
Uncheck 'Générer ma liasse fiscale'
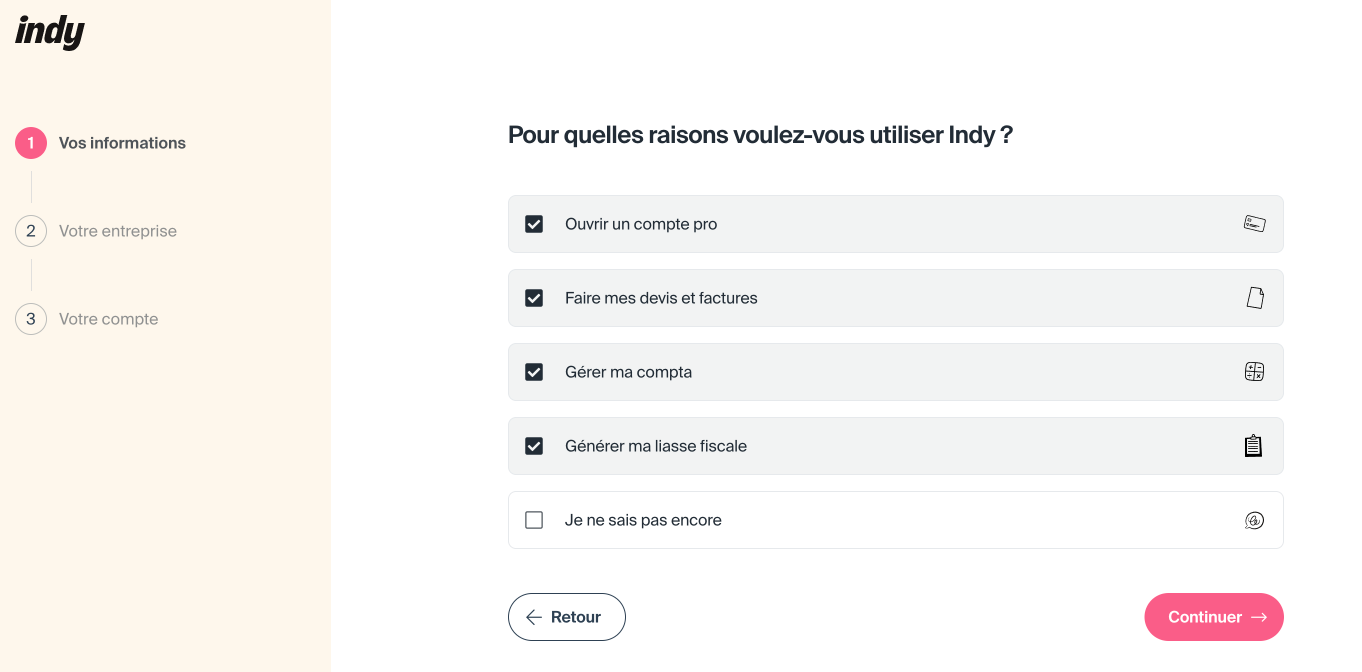point(534,445)
